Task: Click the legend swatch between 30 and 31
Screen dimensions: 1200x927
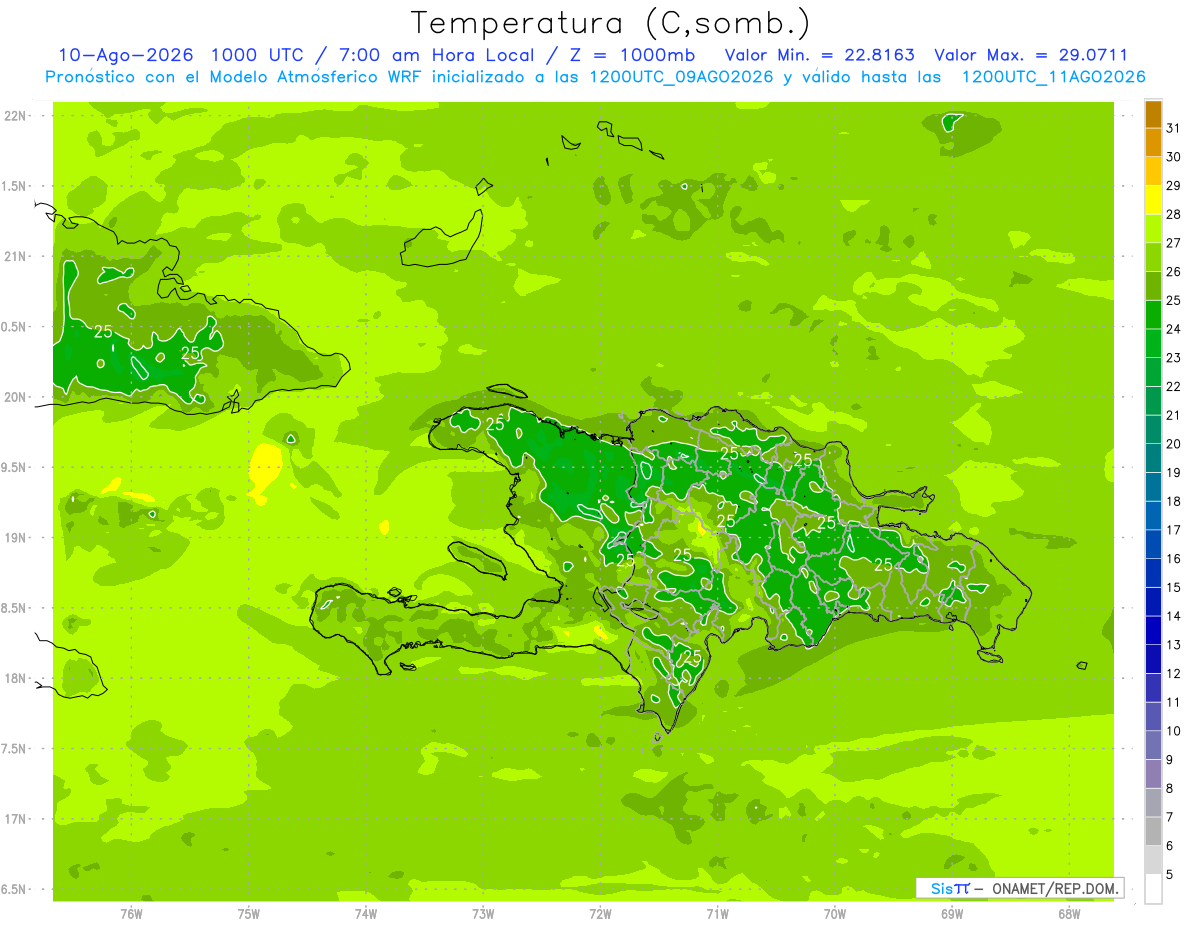Action: [x=1153, y=142]
